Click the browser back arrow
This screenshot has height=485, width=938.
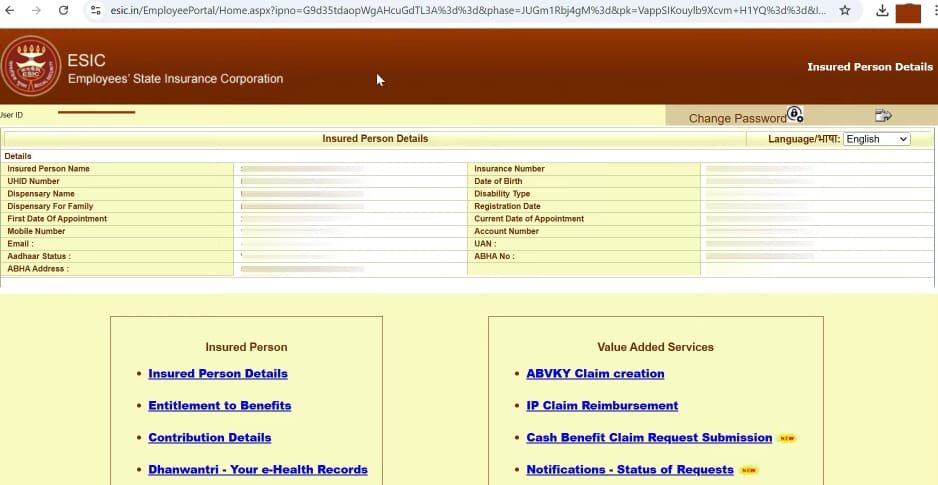(10, 11)
